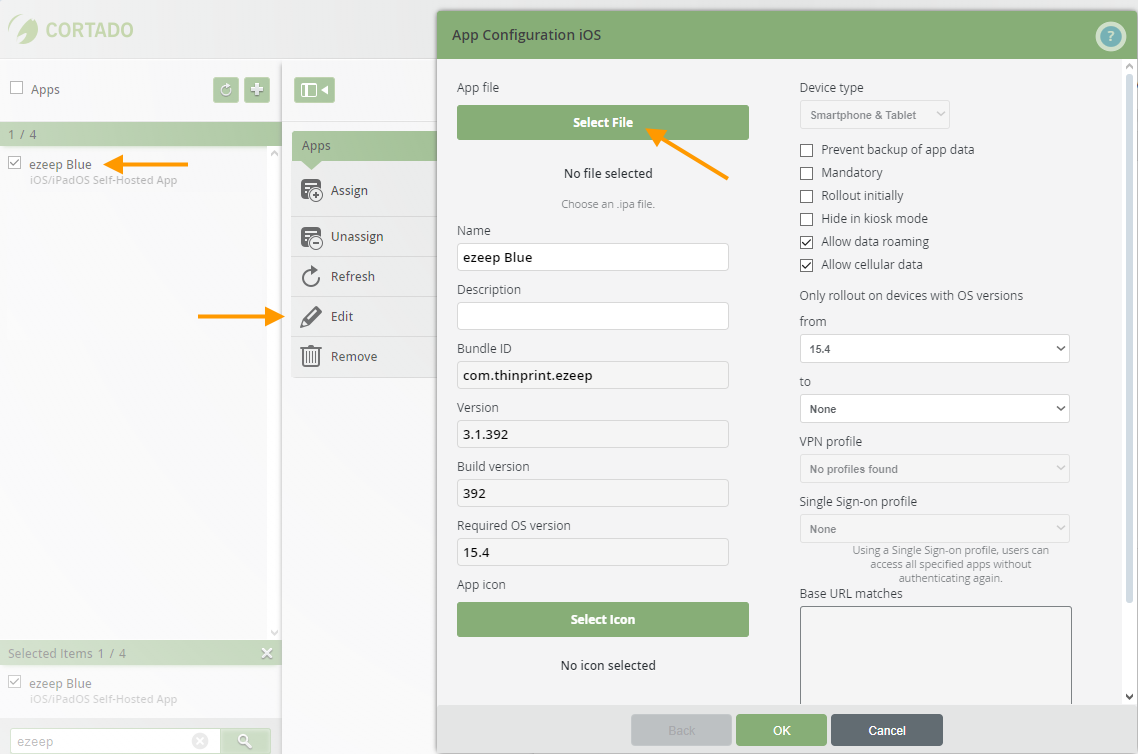Select ezeep Blue app row text

[60, 165]
